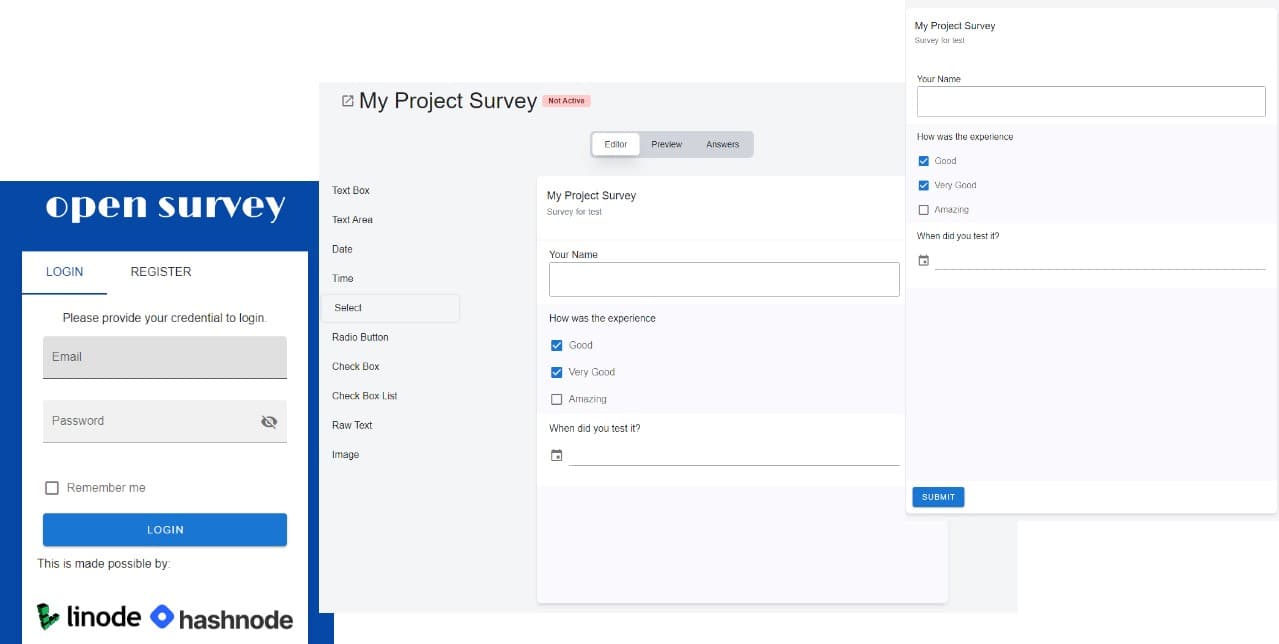Focus the Your Name field in the editor

tap(724, 280)
